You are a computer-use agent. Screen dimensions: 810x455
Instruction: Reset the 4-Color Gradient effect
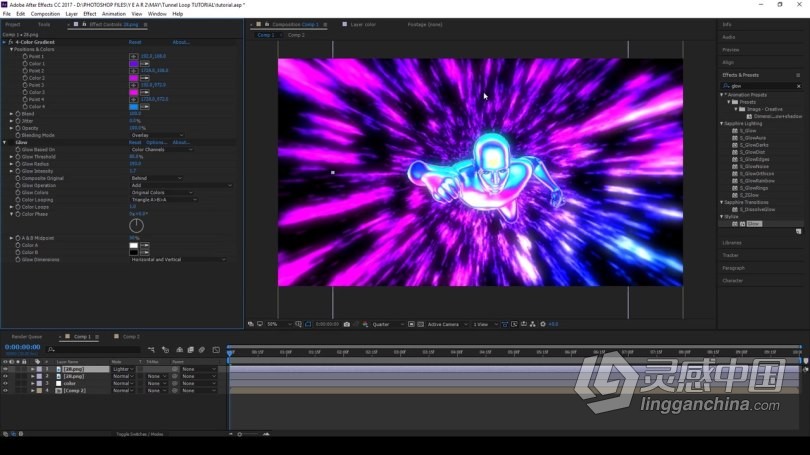tap(135, 42)
